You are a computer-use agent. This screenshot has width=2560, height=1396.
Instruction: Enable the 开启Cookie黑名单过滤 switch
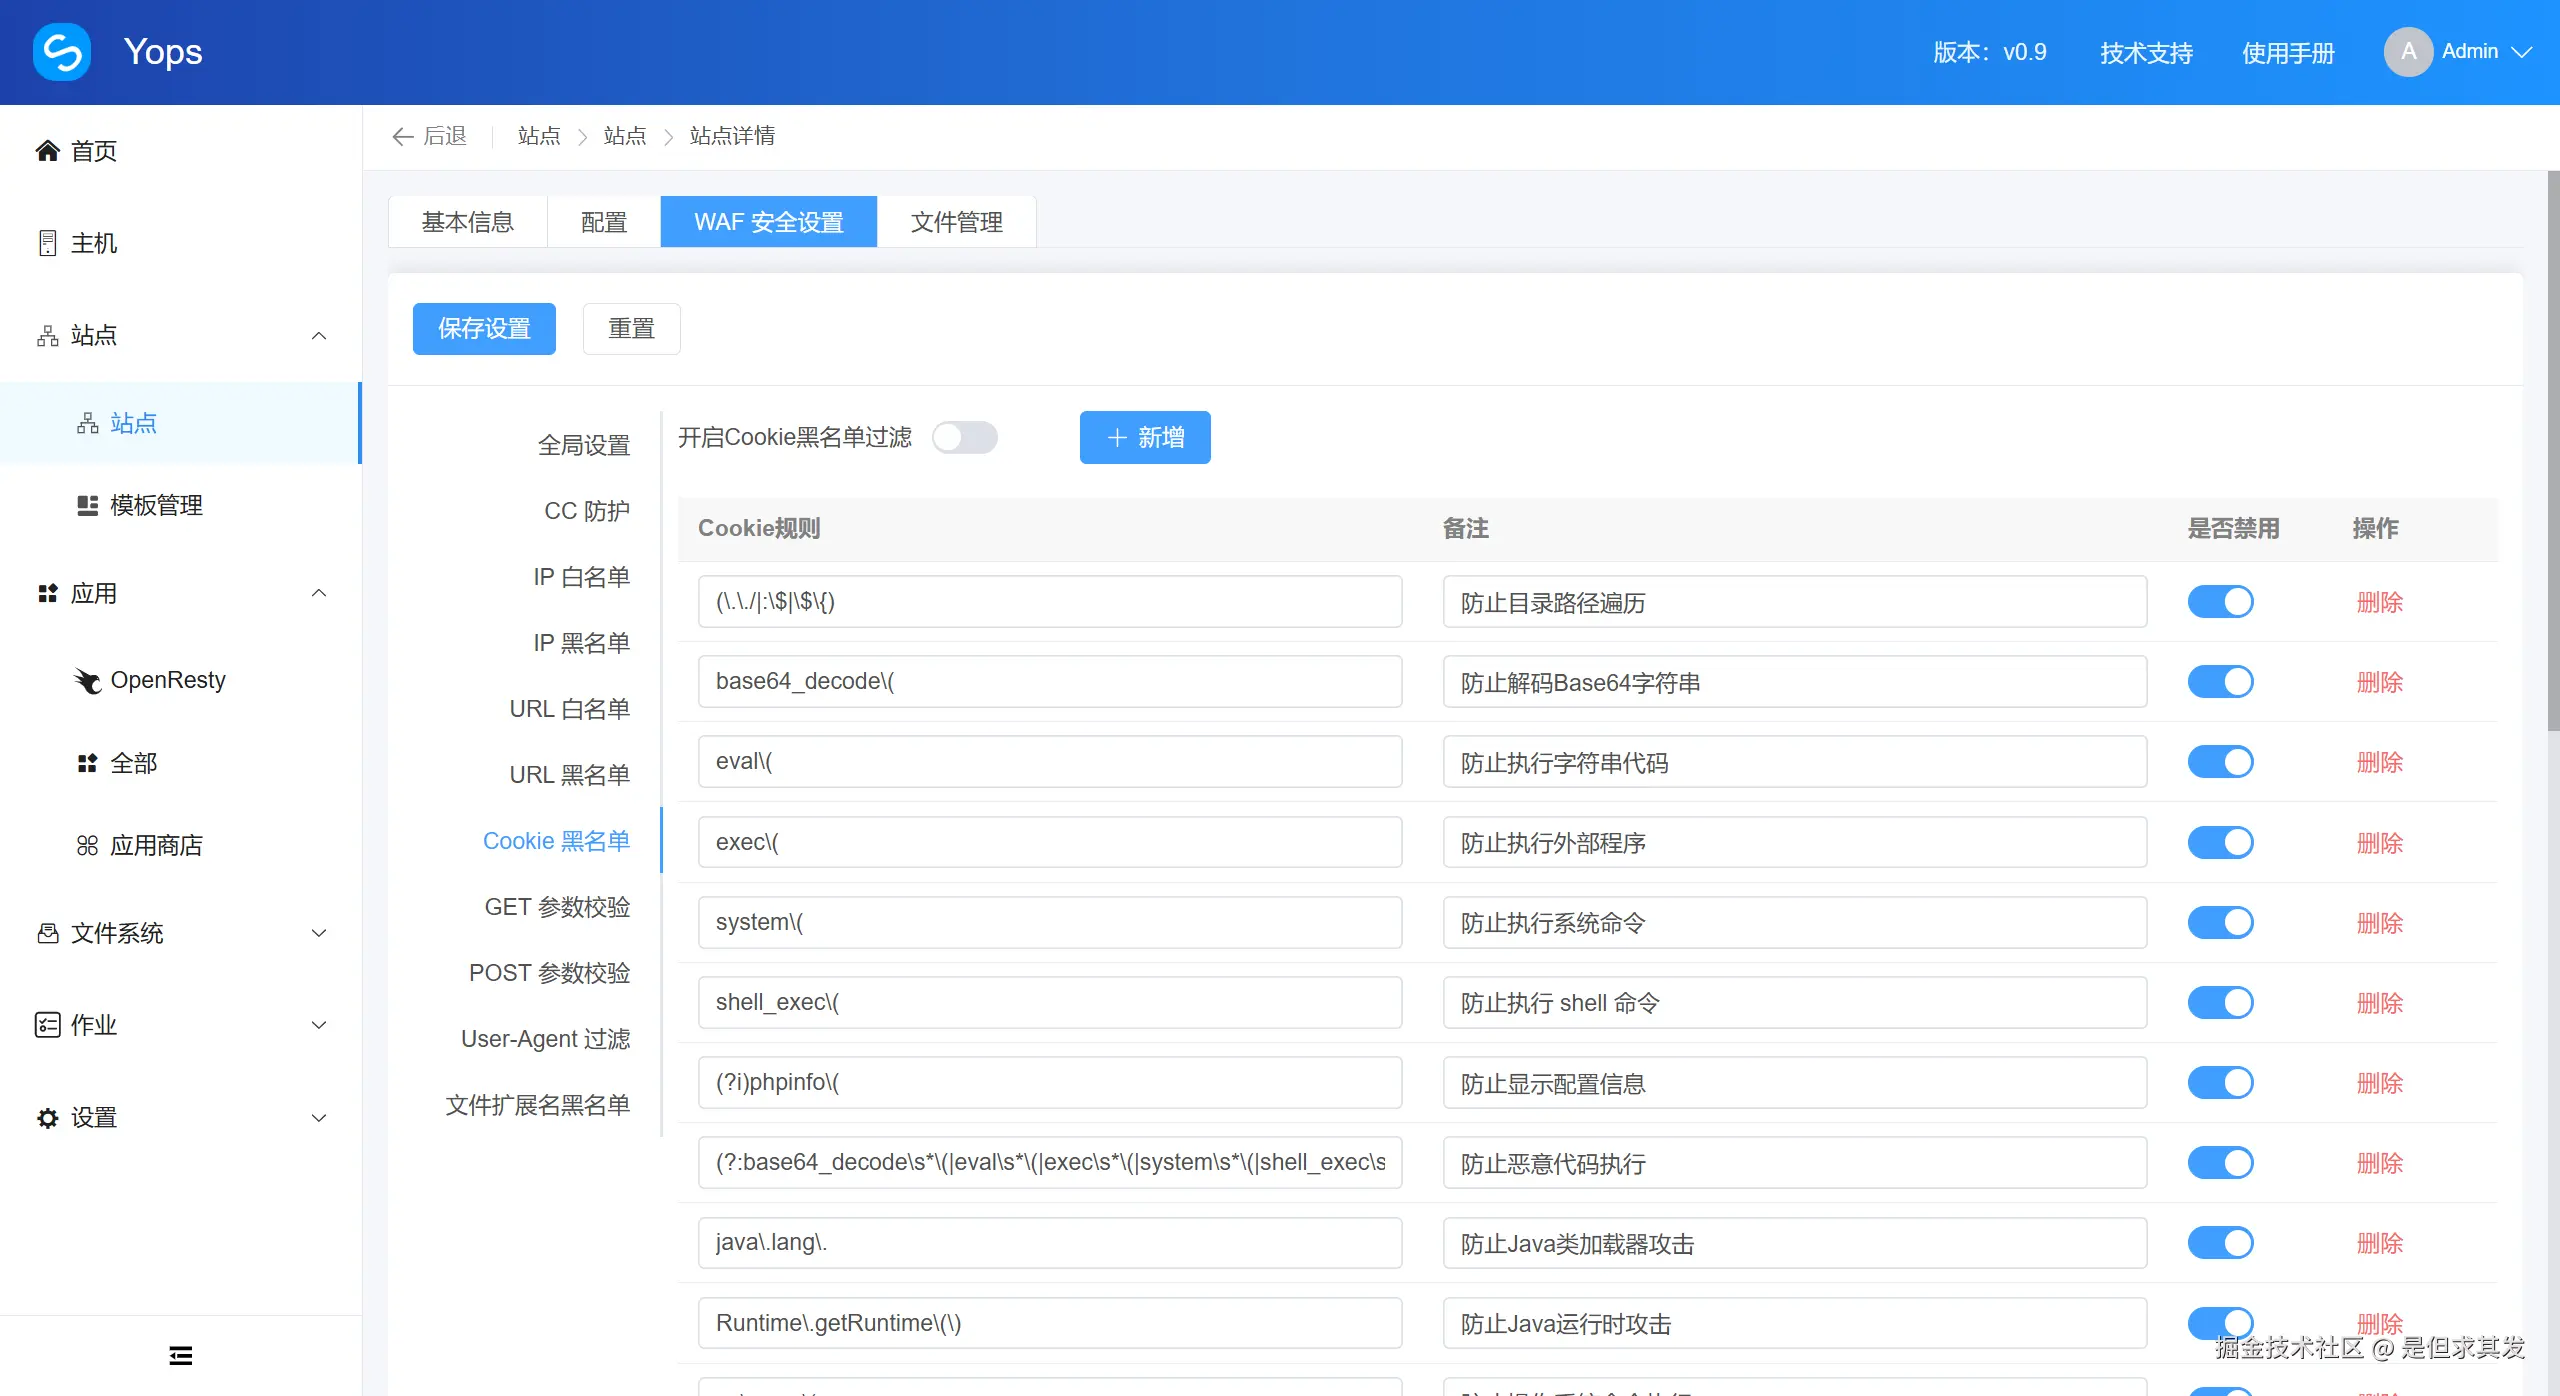coord(964,438)
